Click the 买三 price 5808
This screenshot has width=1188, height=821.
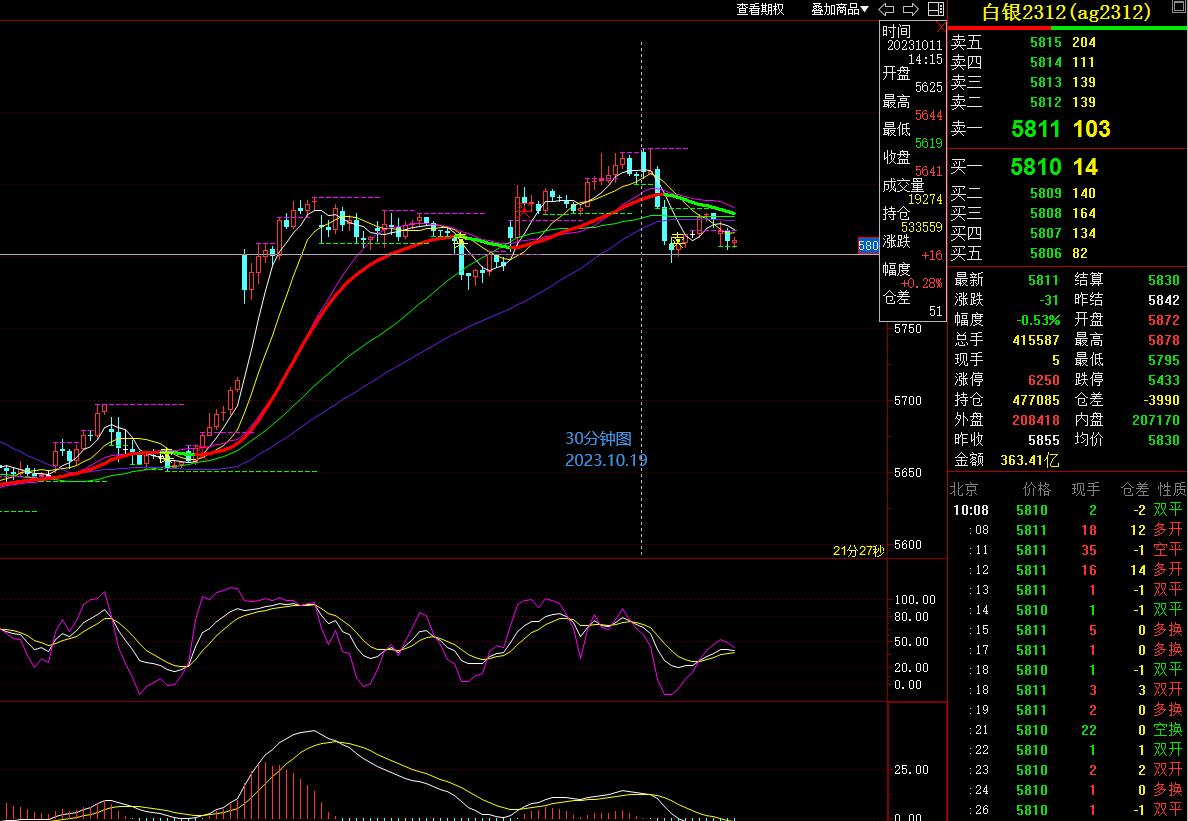[x=1046, y=213]
